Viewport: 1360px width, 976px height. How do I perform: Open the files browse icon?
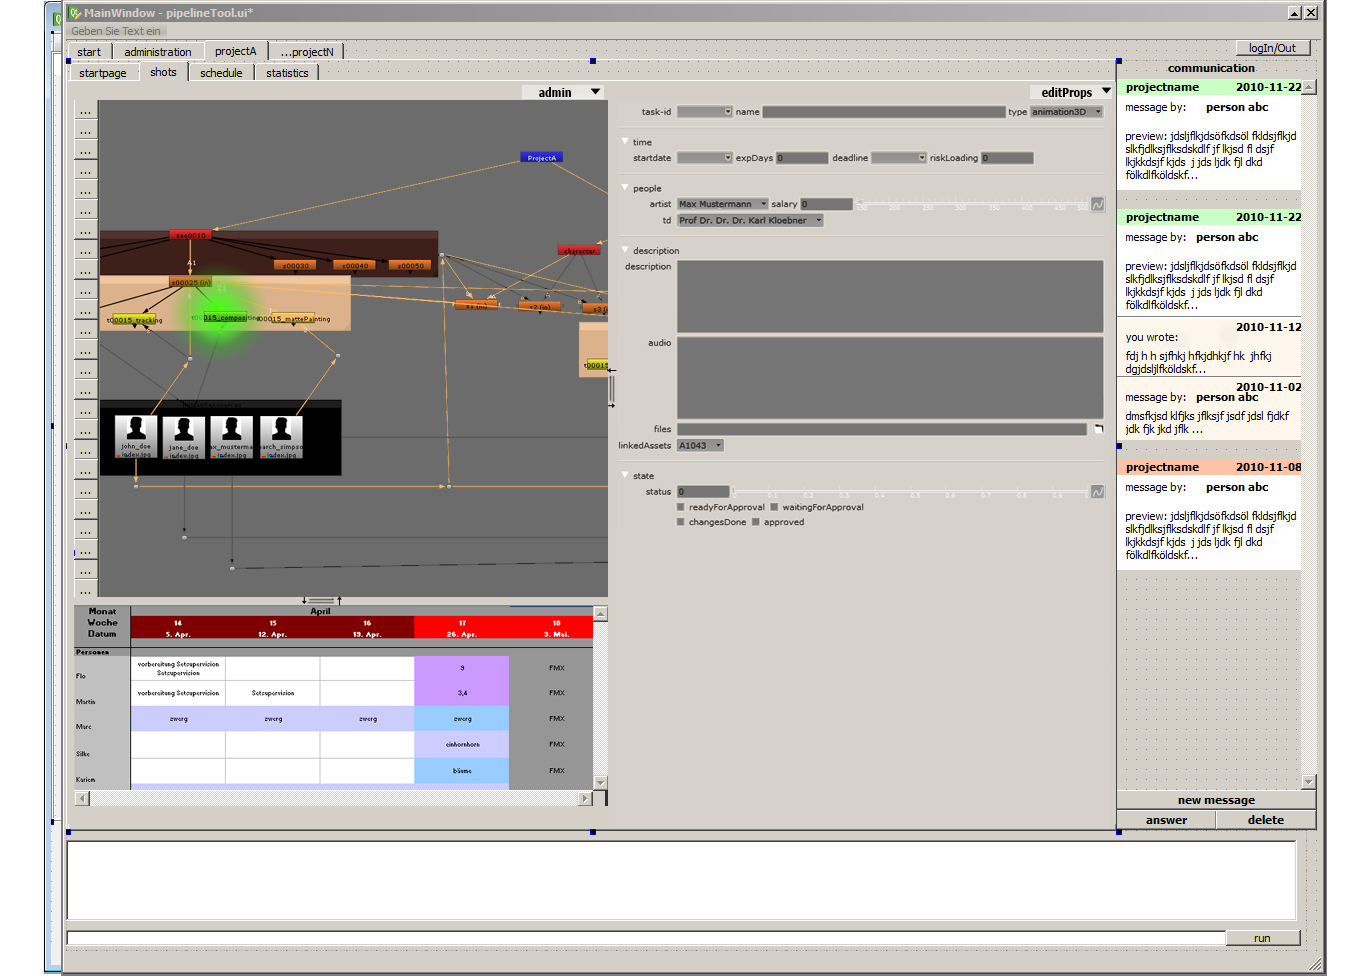coord(1098,429)
